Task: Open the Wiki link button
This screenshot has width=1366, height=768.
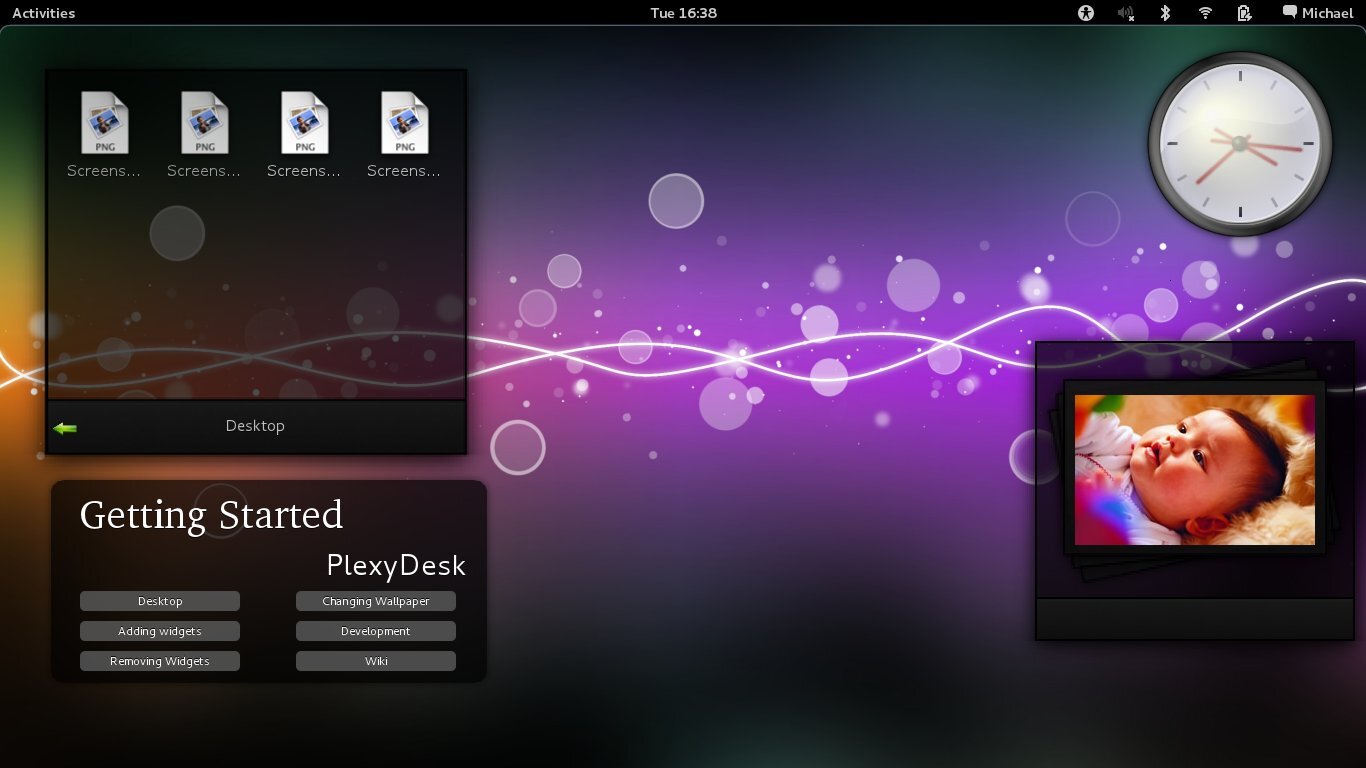Action: [x=376, y=661]
